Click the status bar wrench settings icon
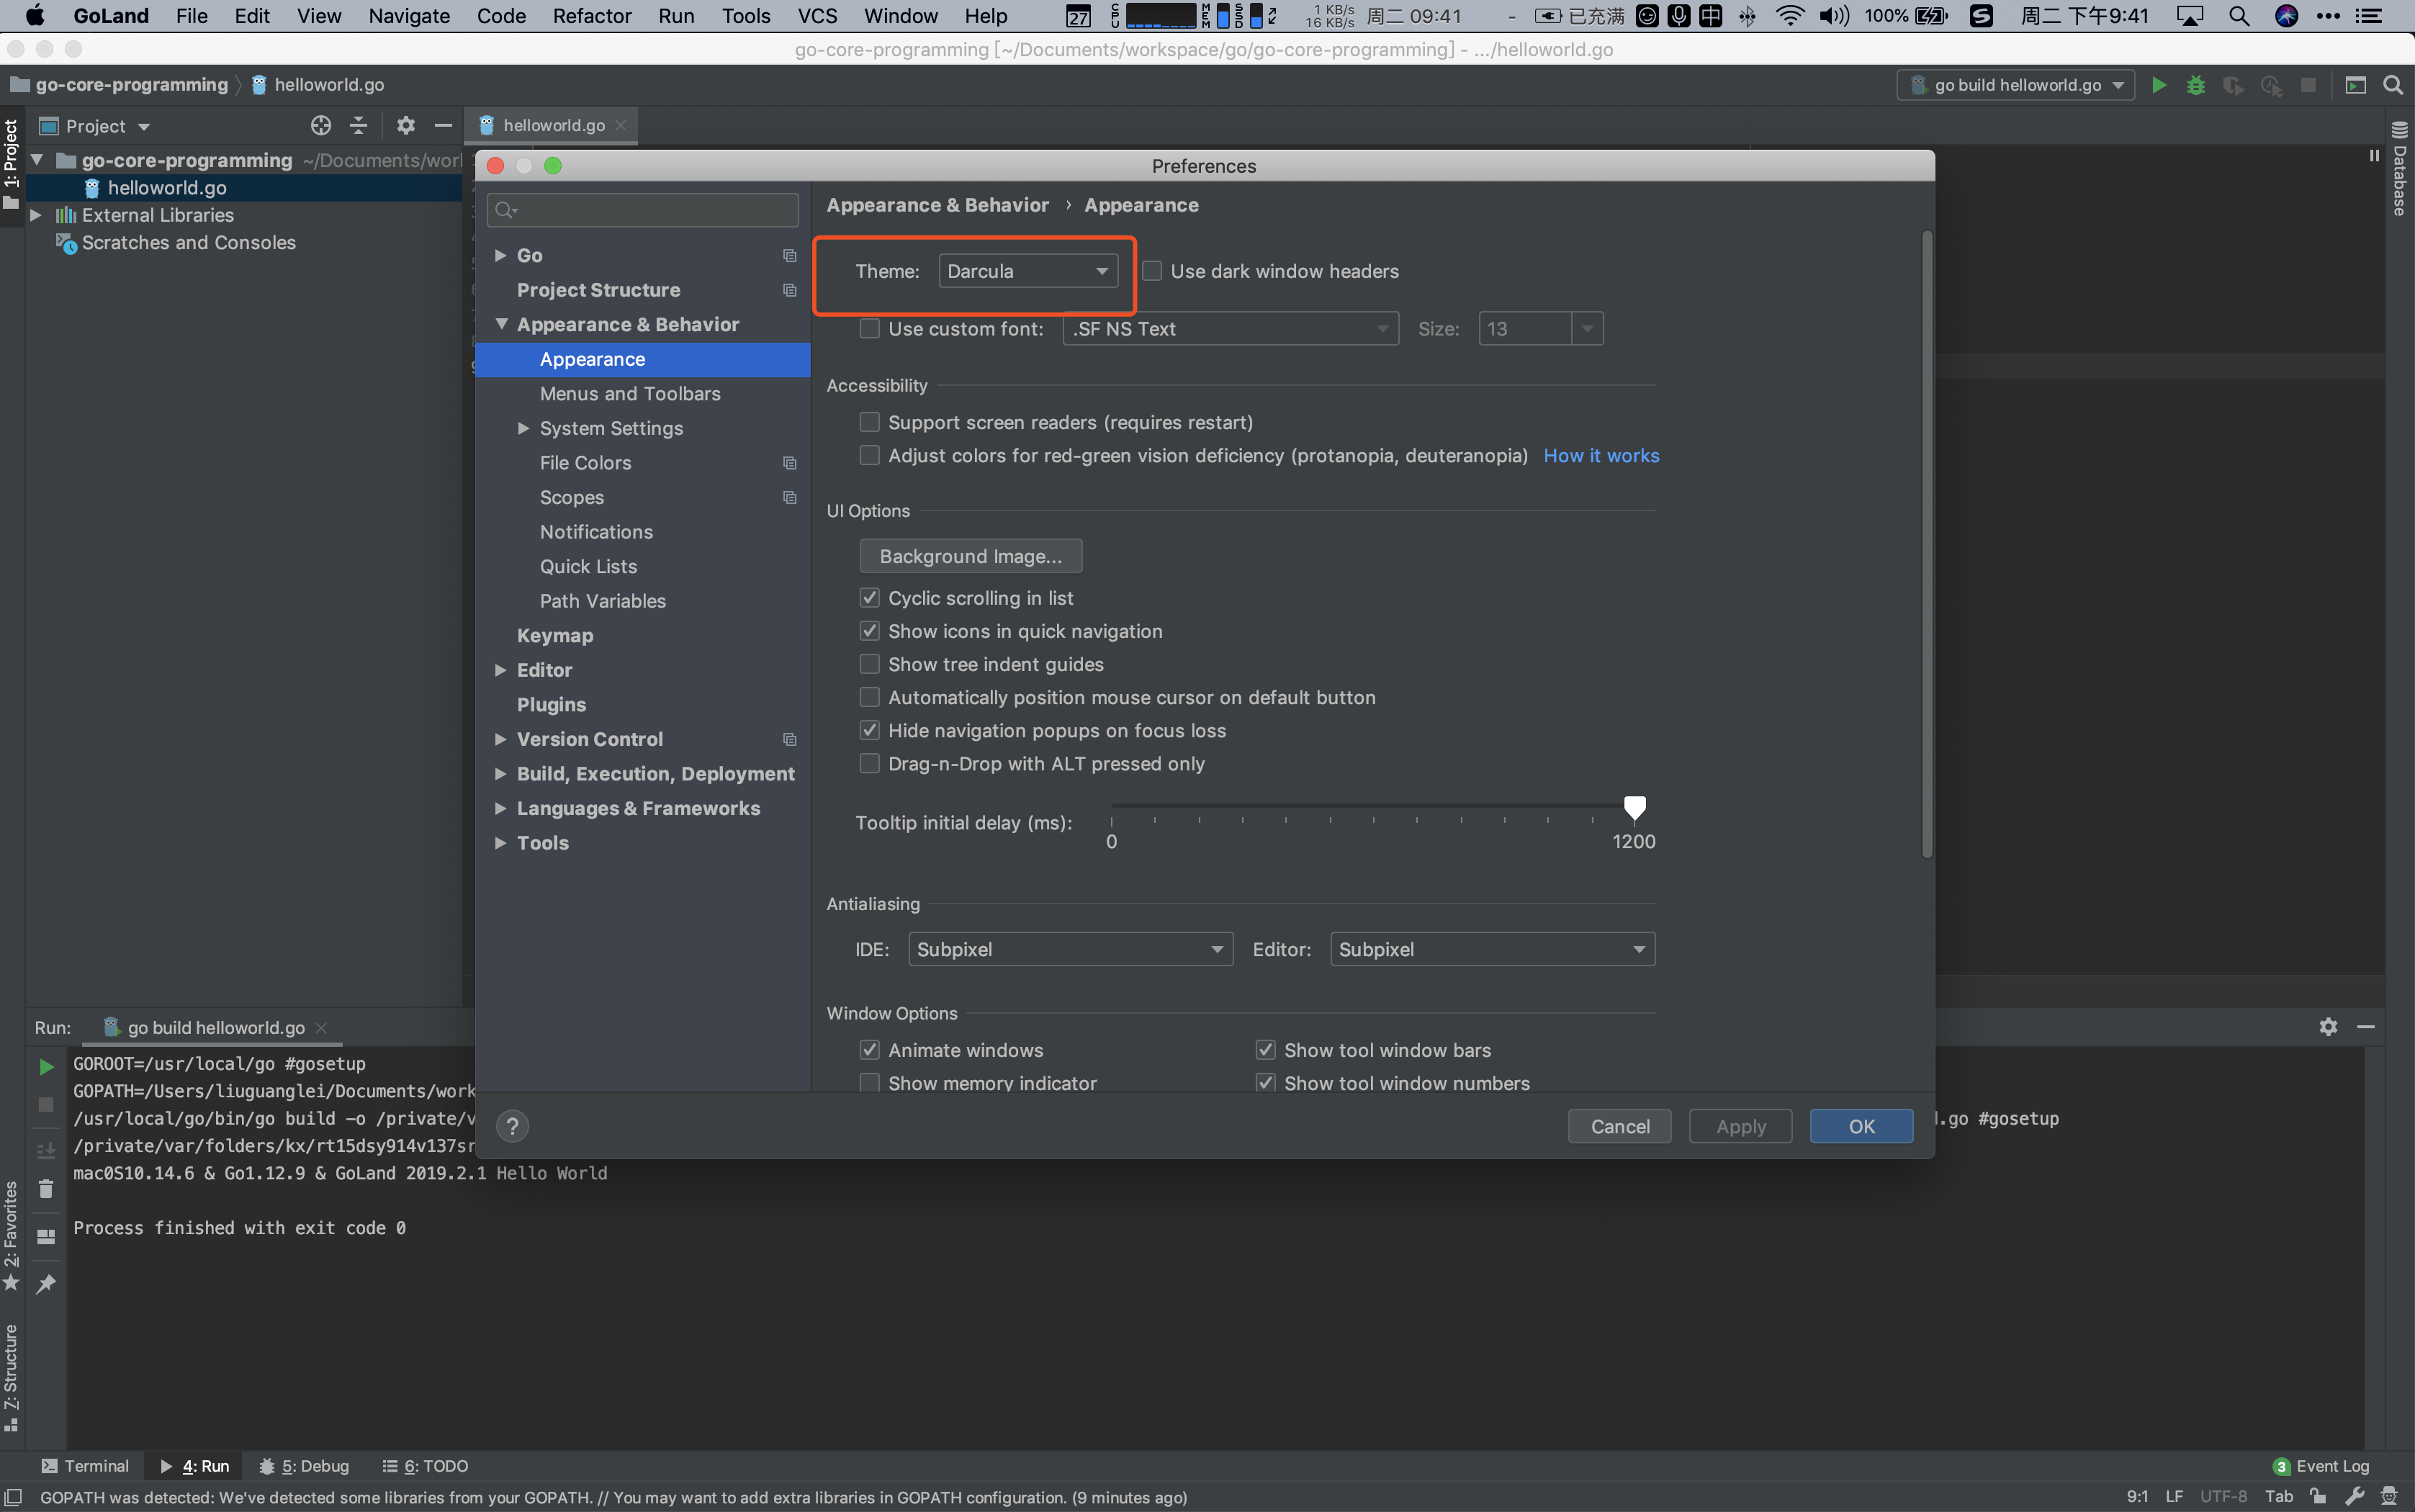Screen dimensions: 2415x1512 (2356, 1497)
